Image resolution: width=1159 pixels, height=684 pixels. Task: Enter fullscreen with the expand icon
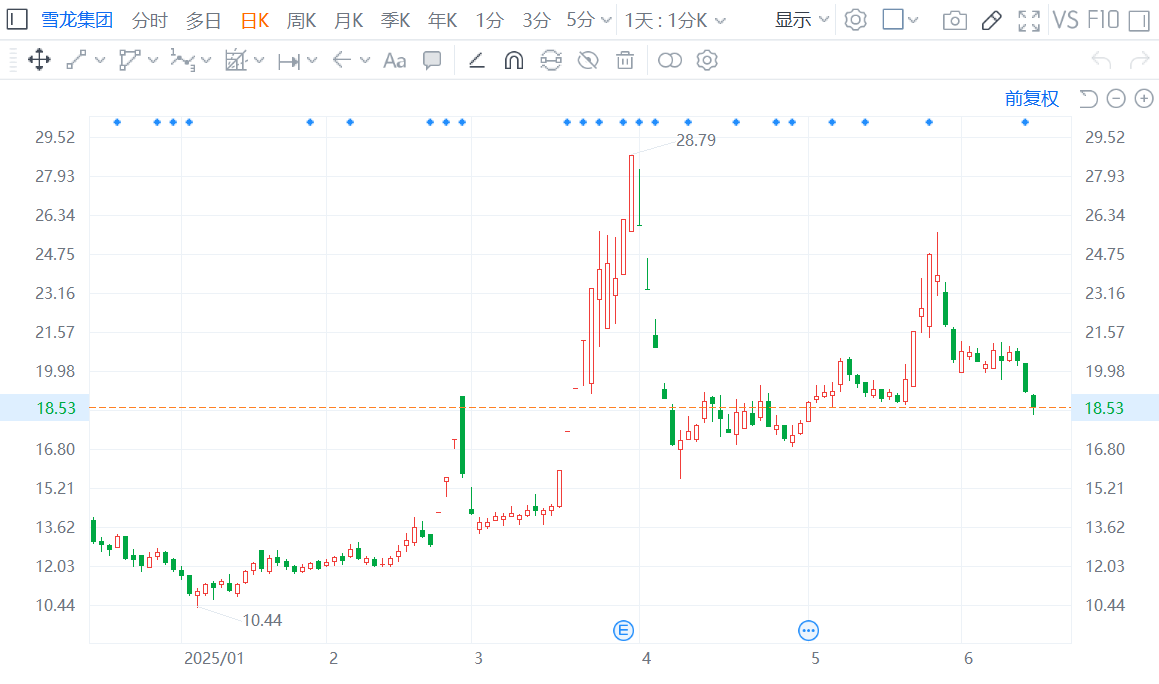coord(1029,20)
